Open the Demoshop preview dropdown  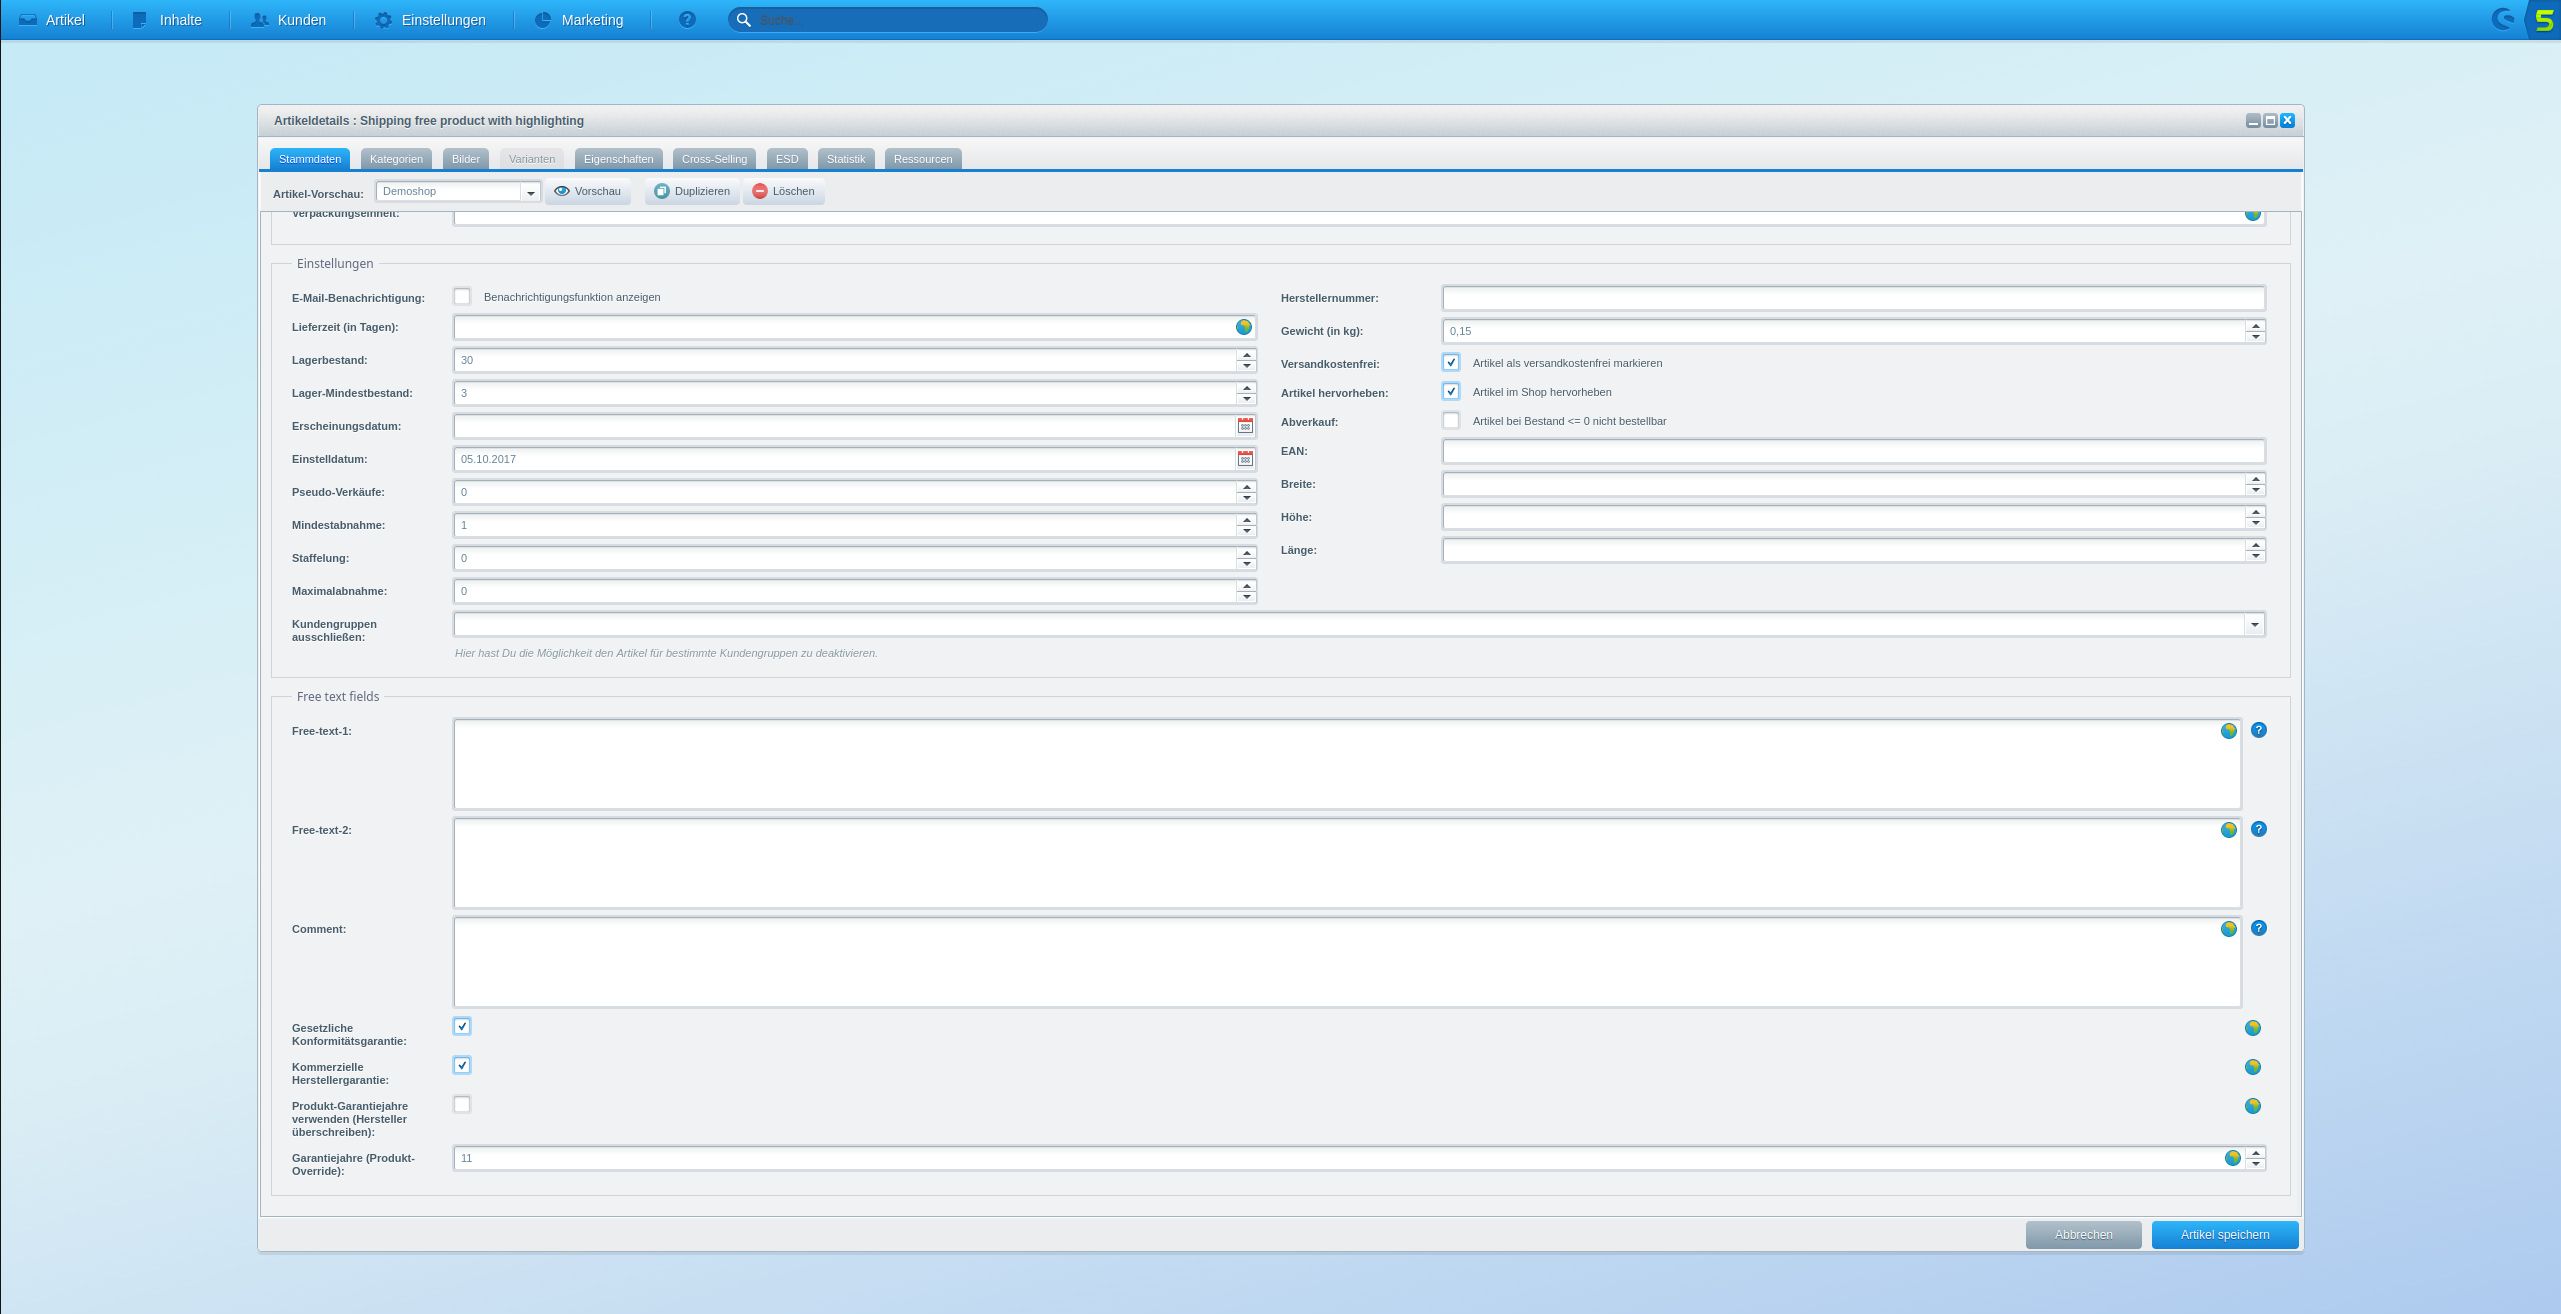pyautogui.click(x=531, y=192)
